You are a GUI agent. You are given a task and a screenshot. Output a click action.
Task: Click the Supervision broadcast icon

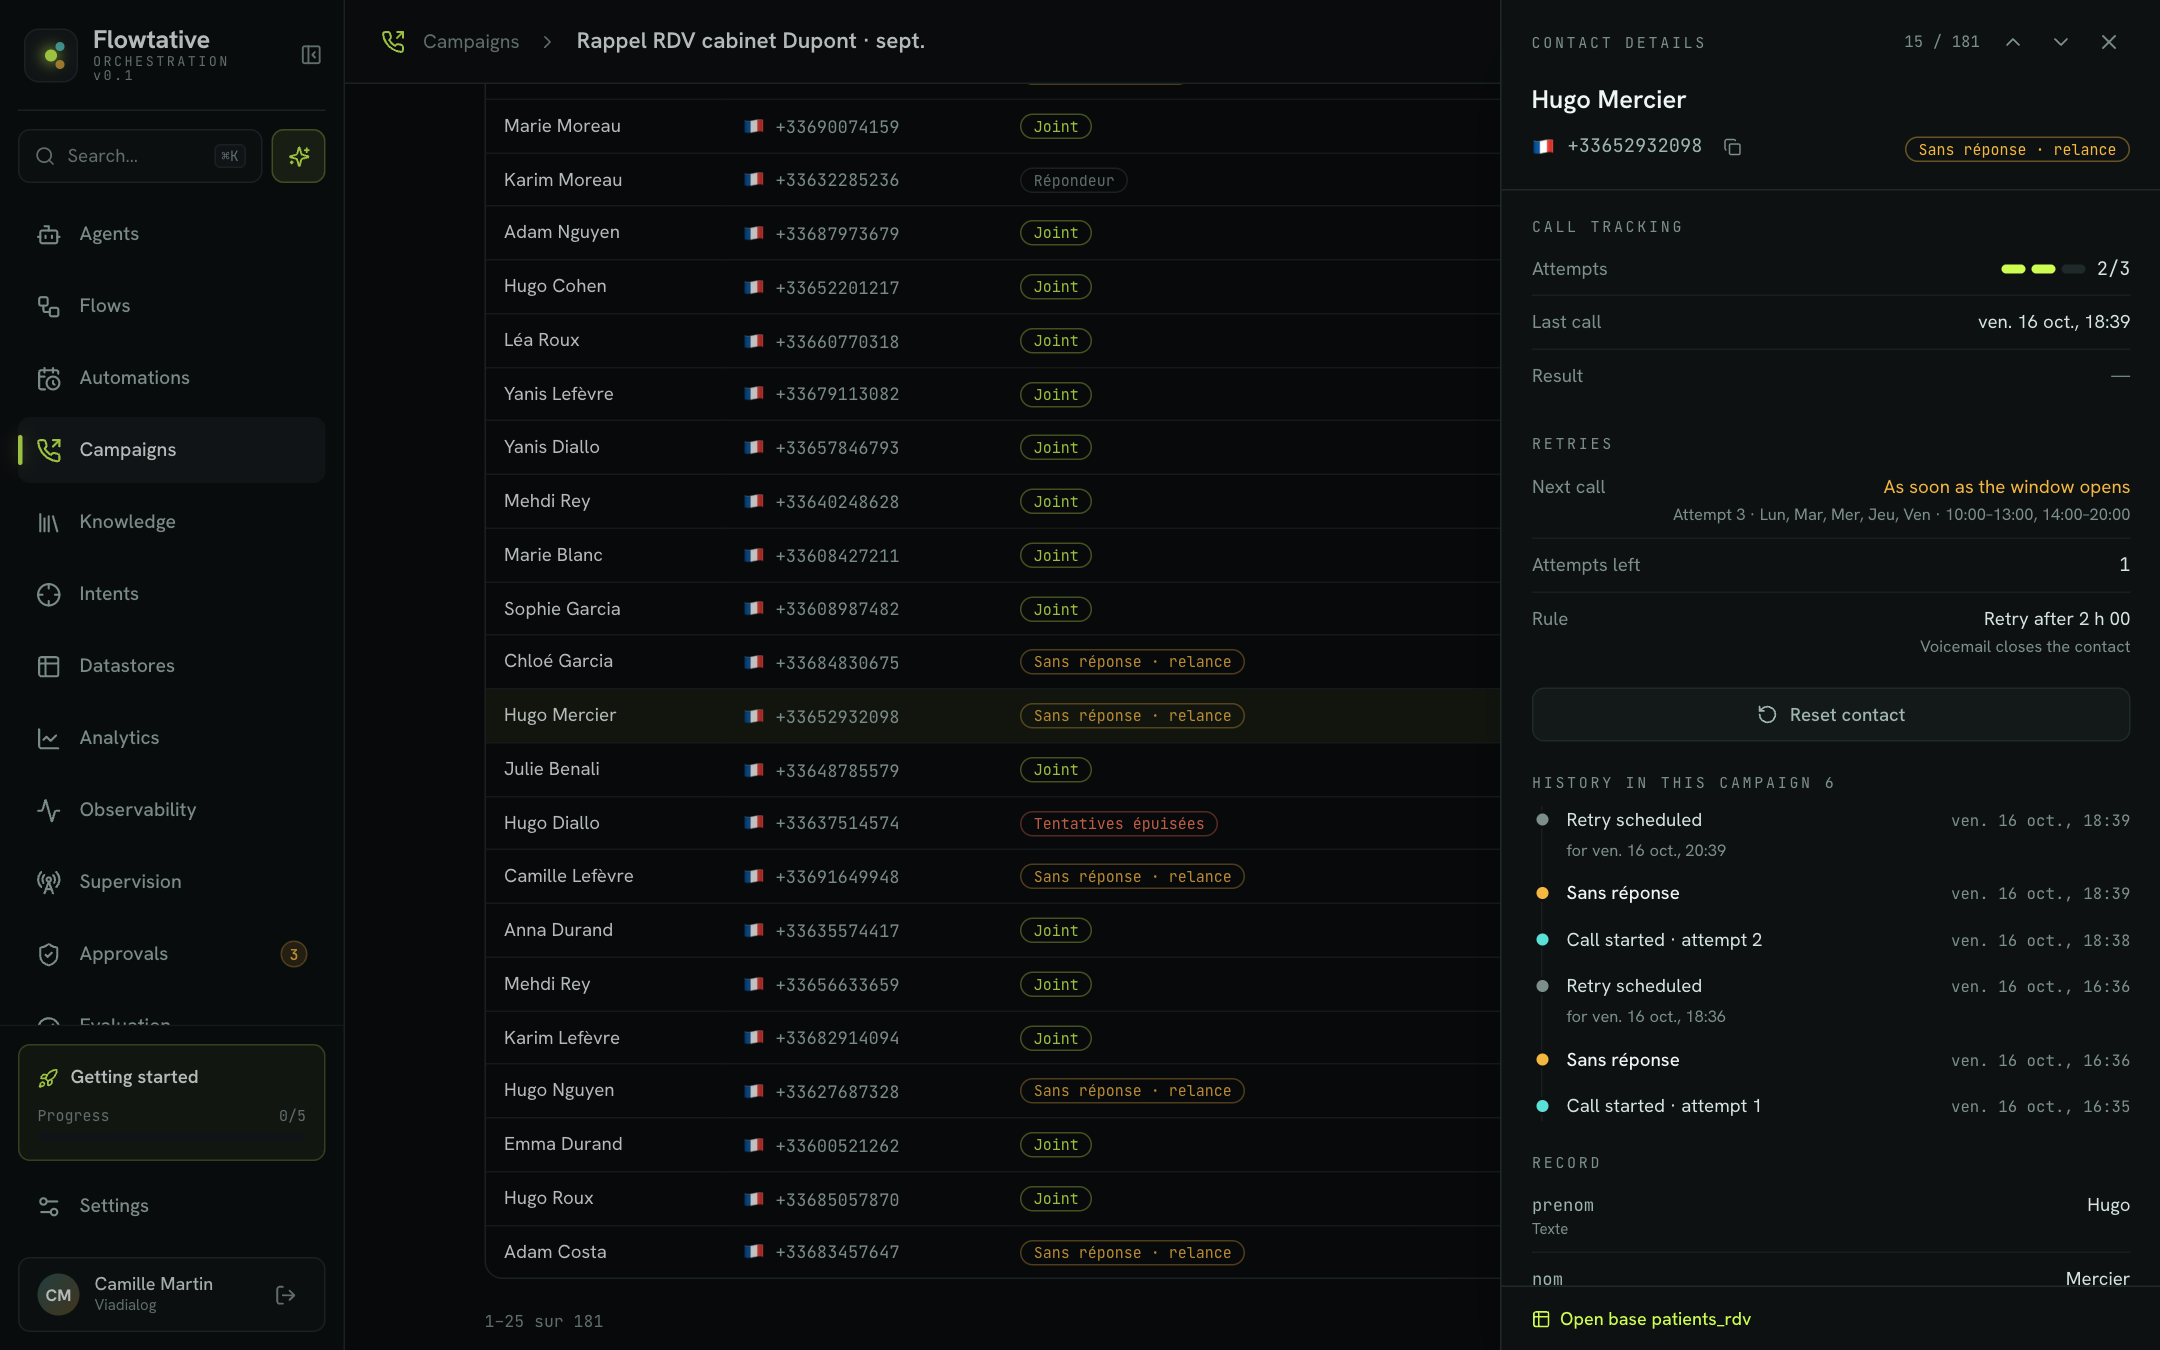pos(49,882)
